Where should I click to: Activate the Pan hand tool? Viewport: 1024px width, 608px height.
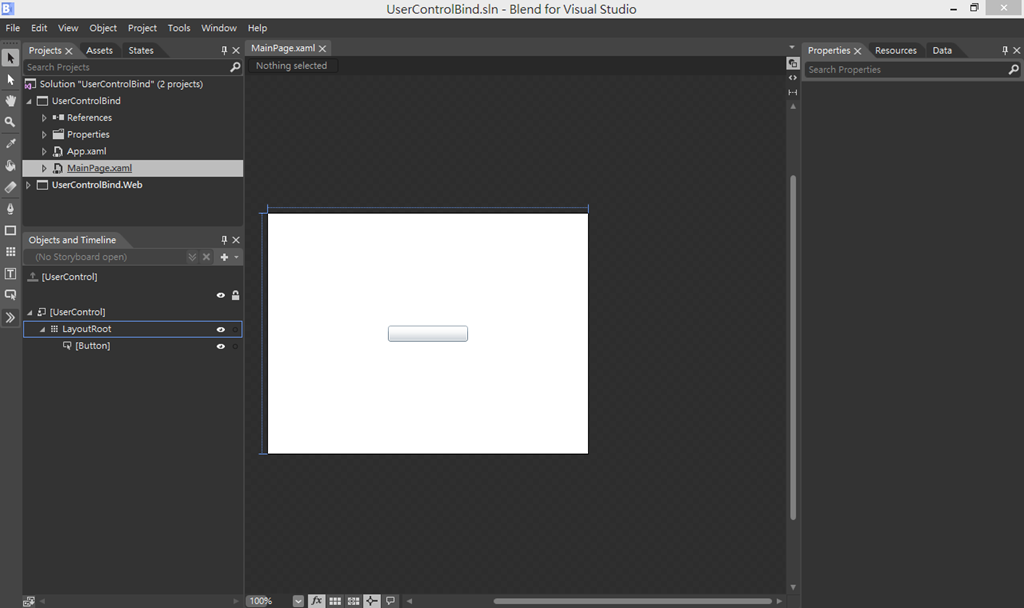click(10, 101)
